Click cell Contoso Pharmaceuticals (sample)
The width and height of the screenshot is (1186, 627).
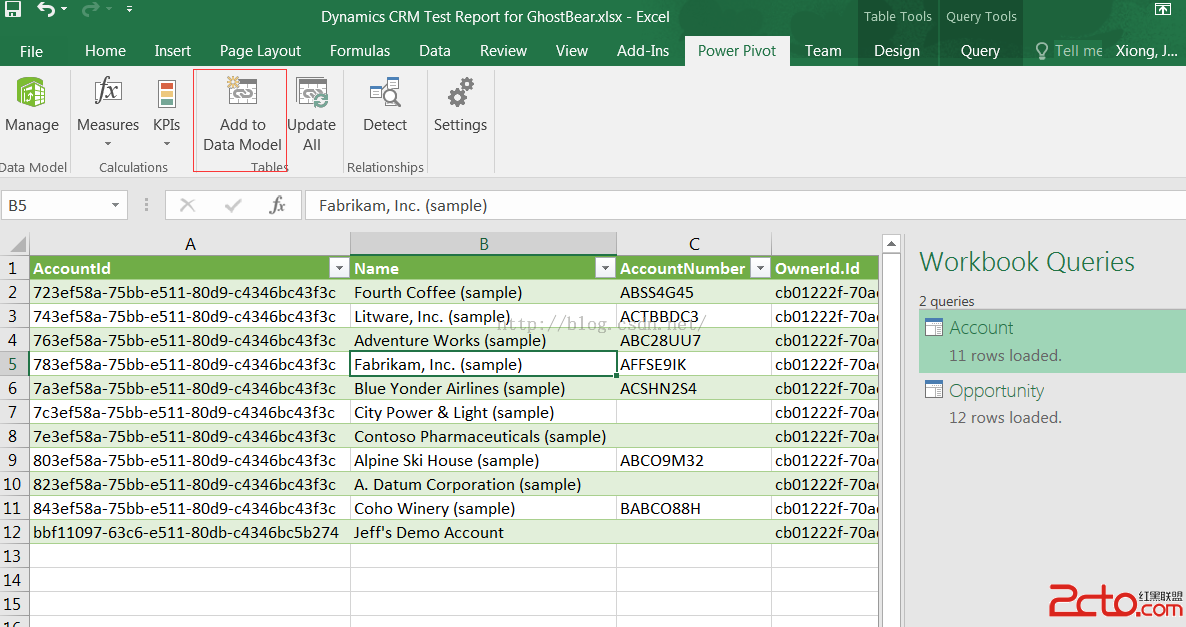(483, 436)
